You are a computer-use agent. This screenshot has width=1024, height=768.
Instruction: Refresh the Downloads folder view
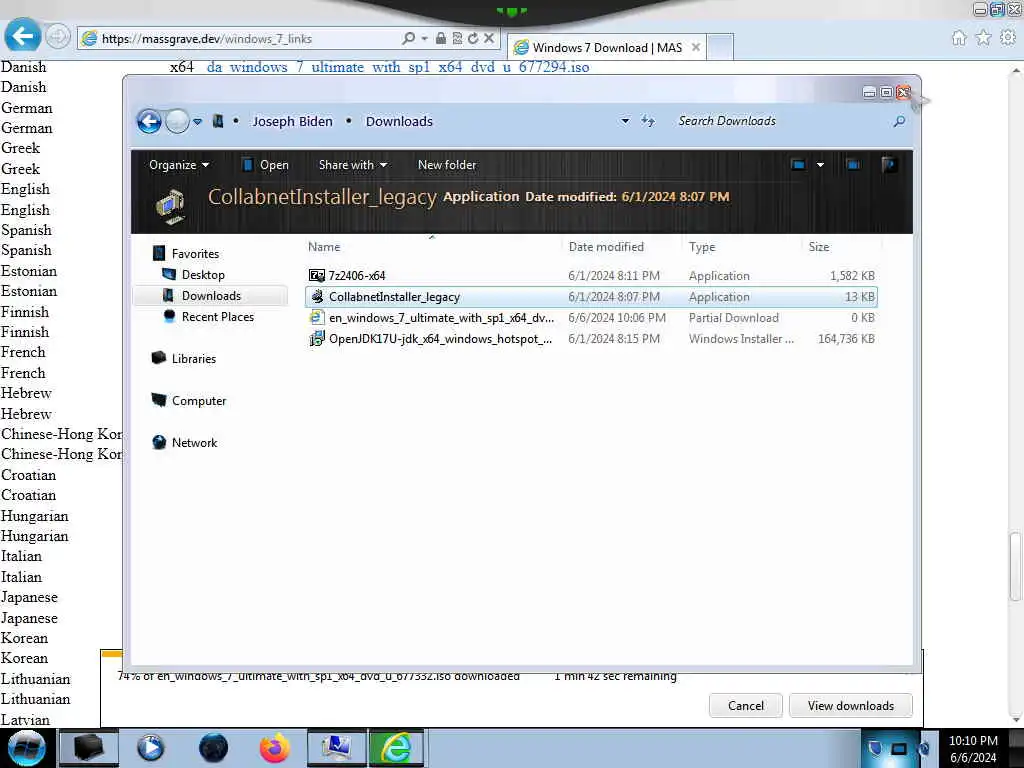point(648,121)
